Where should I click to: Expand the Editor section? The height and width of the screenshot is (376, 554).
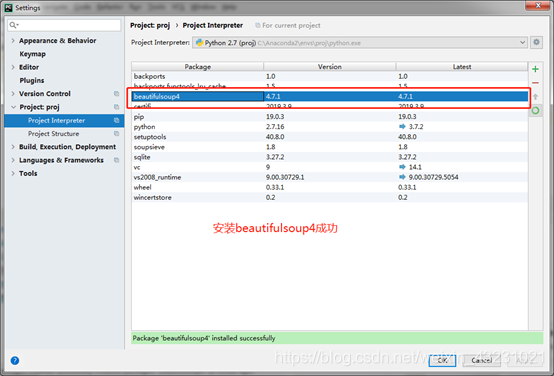[x=13, y=67]
